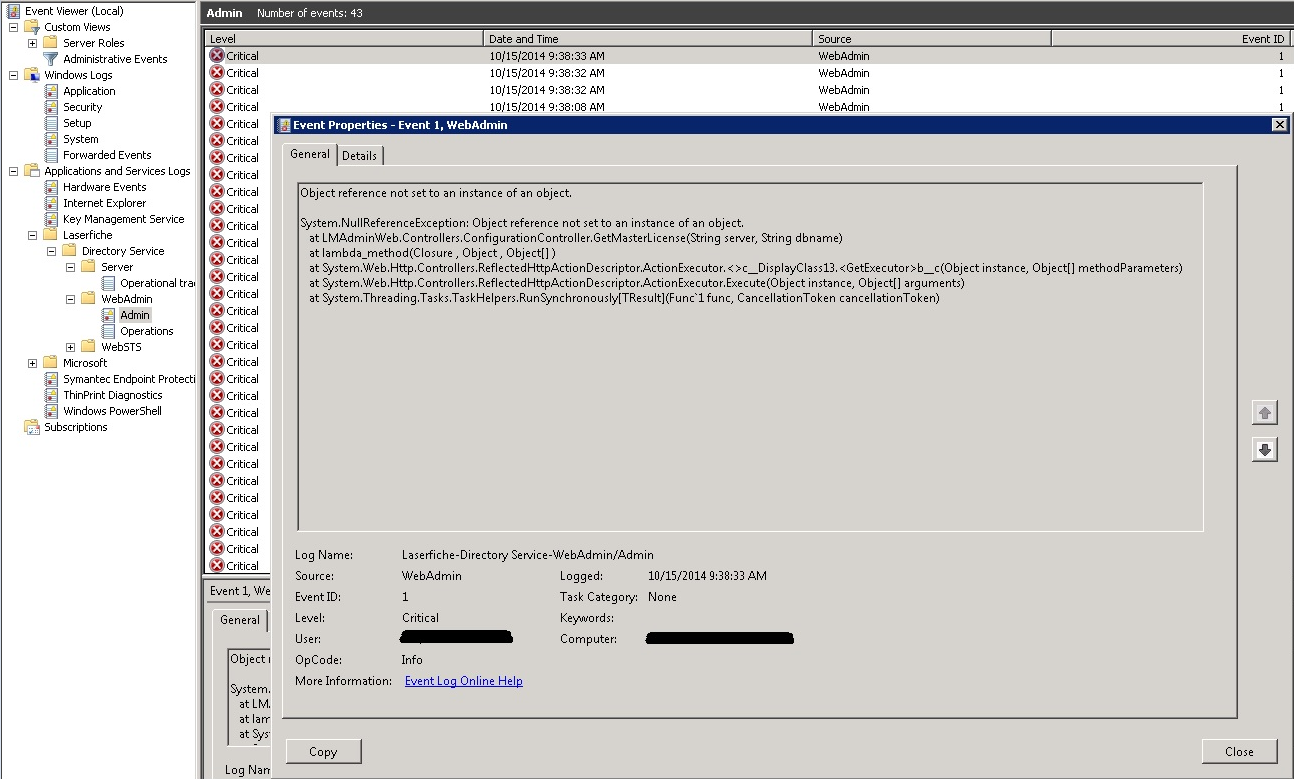Collapse the Directory Service tree node
The height and width of the screenshot is (779, 1294).
point(51,251)
